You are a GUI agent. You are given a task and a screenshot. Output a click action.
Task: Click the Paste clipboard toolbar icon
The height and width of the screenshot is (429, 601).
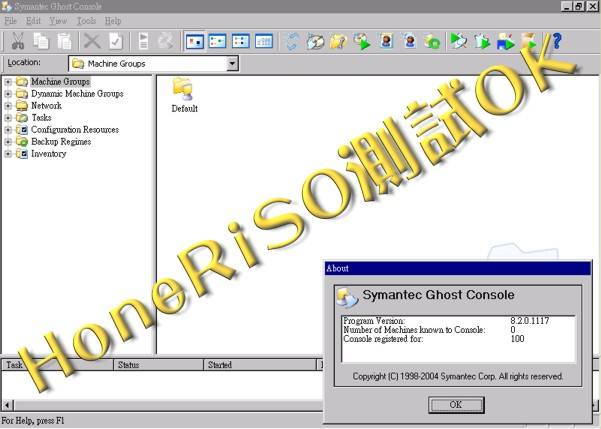coord(63,41)
